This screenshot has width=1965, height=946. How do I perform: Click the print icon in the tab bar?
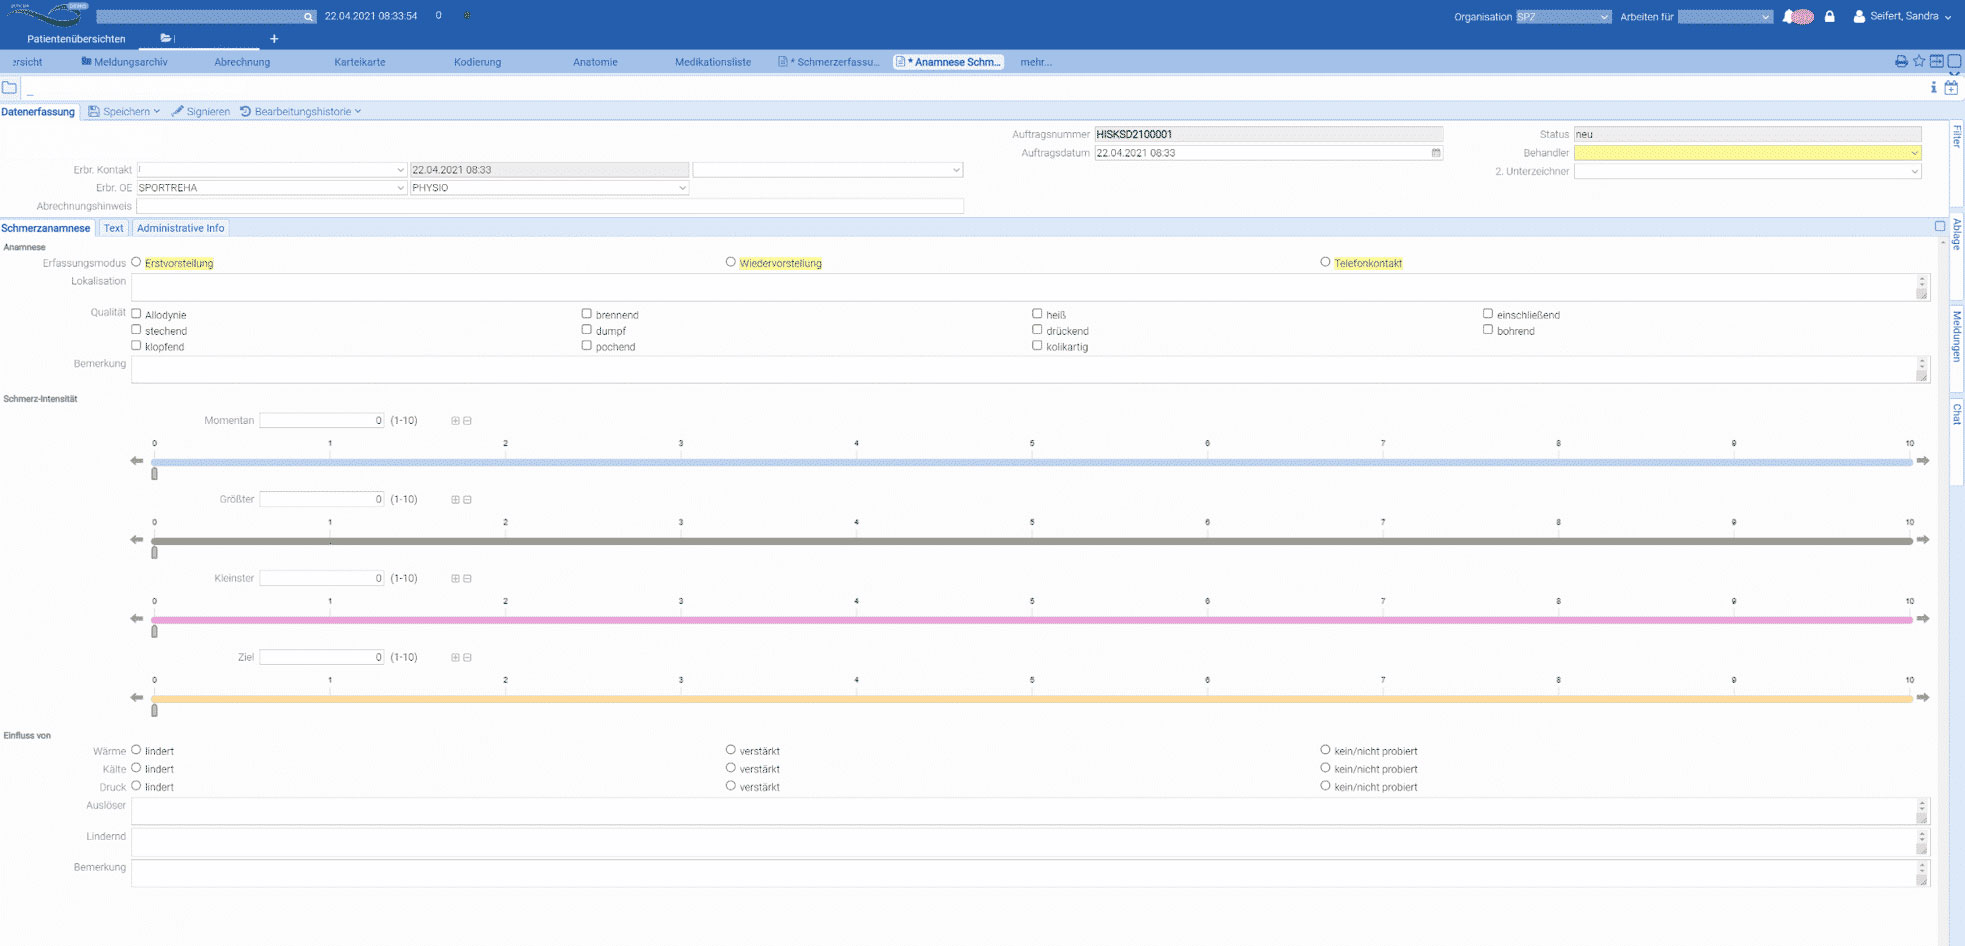[x=1900, y=62]
